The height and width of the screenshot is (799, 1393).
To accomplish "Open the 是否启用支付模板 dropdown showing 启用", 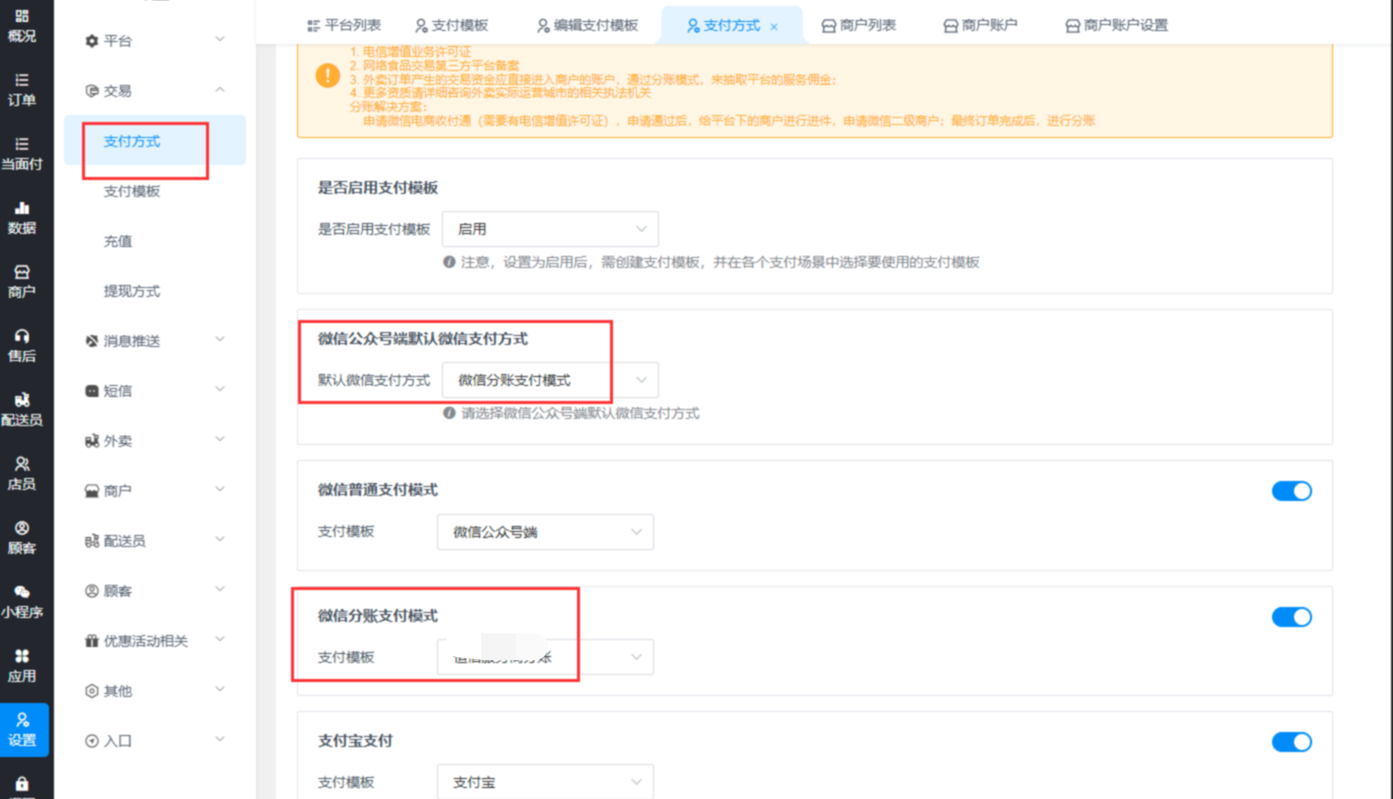I will click(550, 229).
